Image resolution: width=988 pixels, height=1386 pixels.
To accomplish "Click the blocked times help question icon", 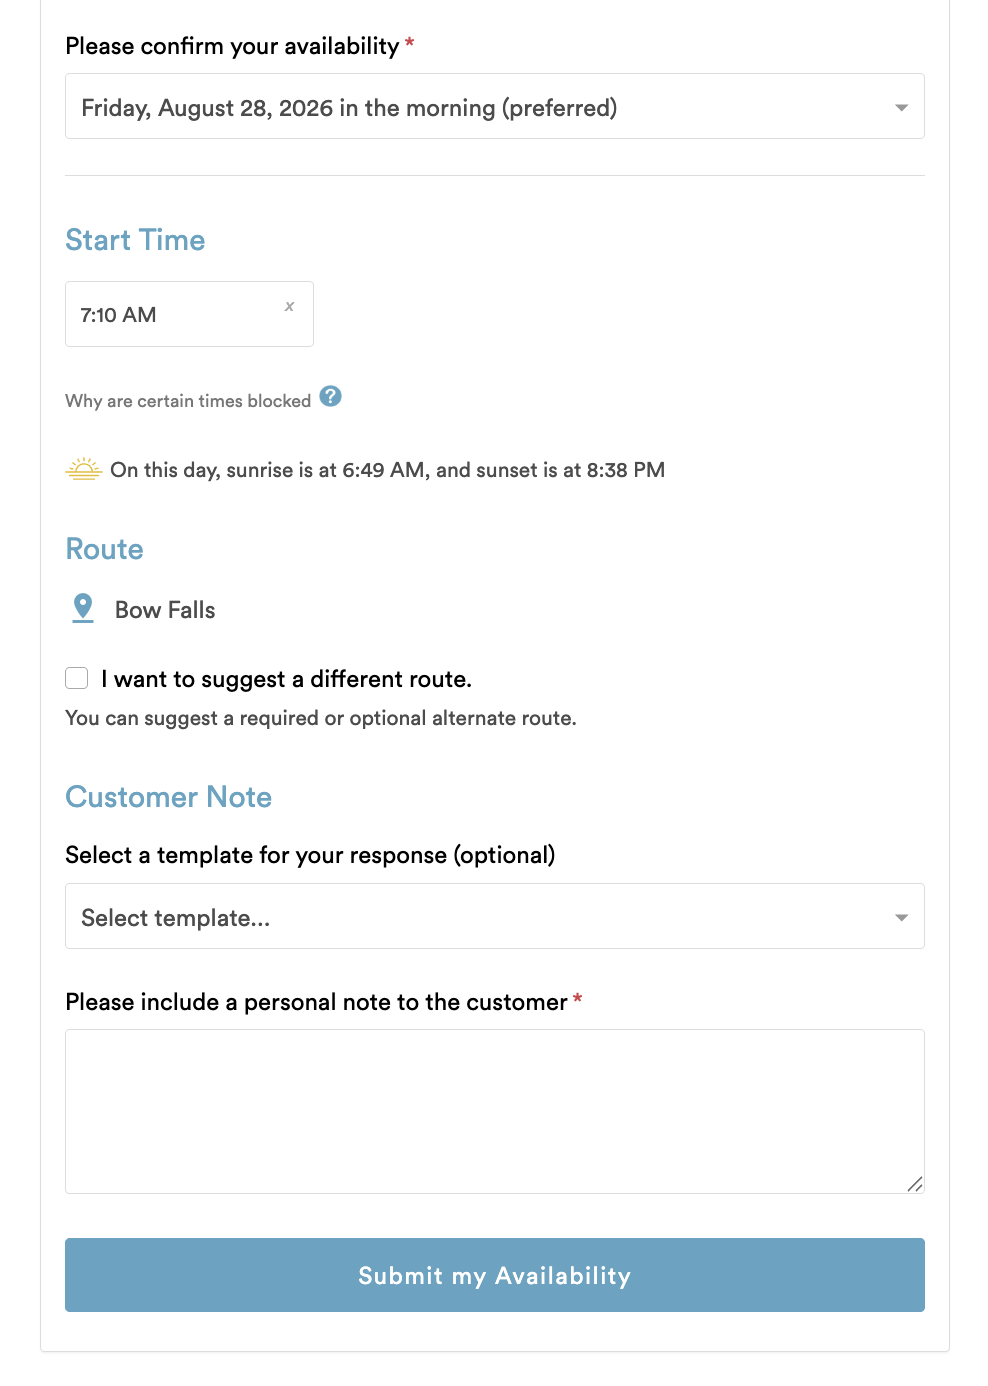I will [331, 397].
